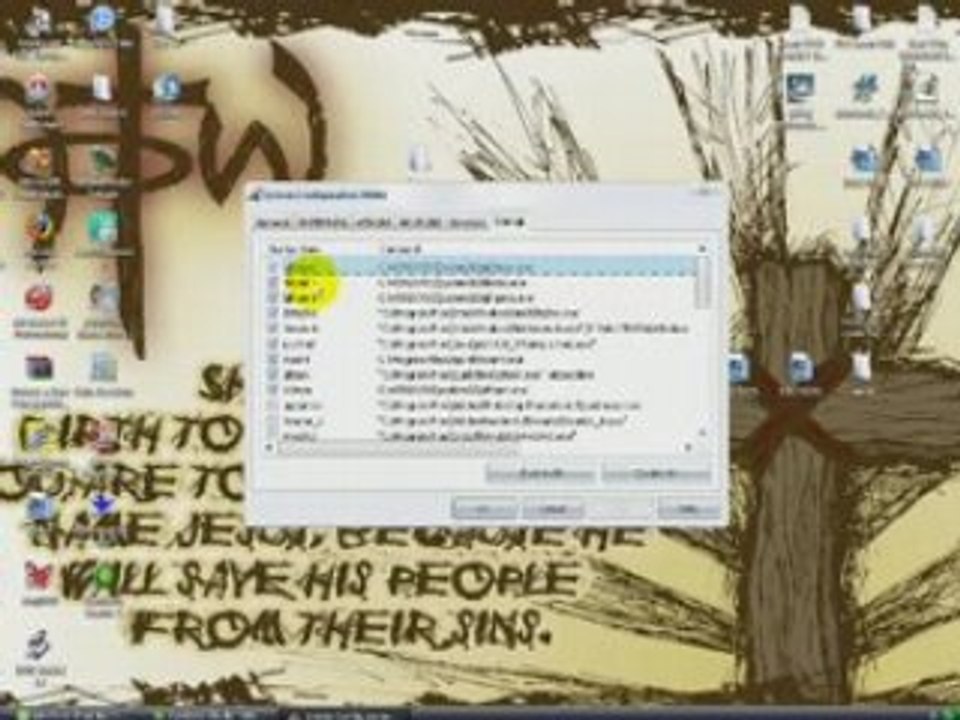Toggle checkbox of the highlighted first startup item
The width and height of the screenshot is (960, 720).
pos(274,268)
